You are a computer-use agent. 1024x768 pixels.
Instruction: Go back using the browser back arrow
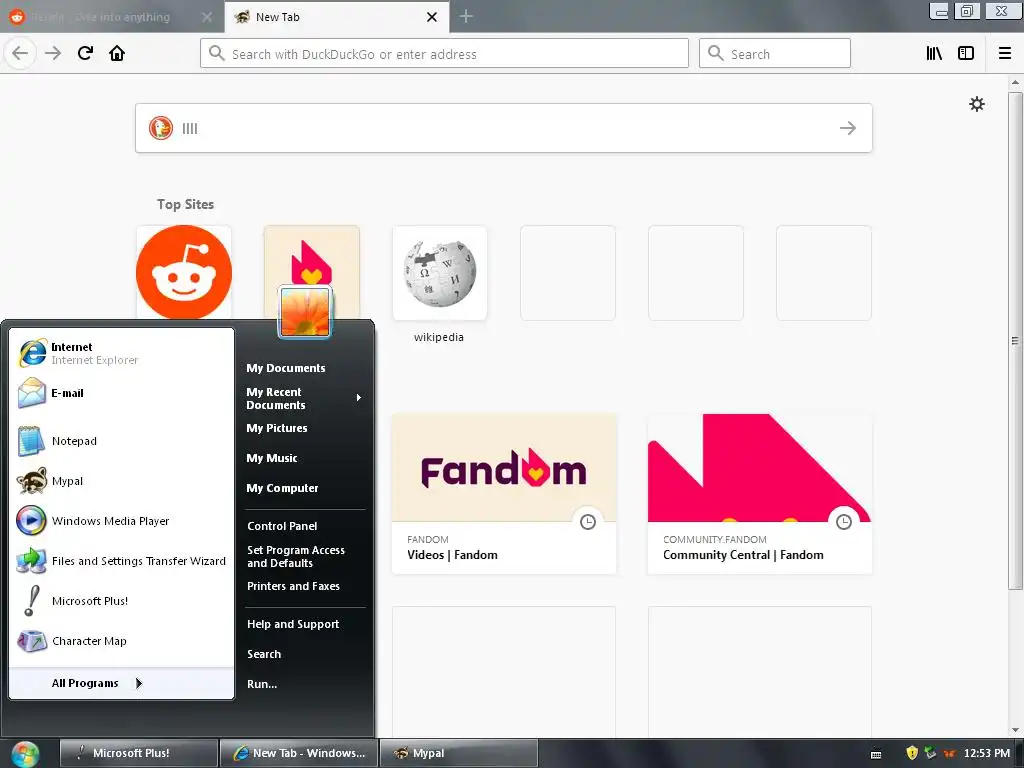[x=20, y=54]
